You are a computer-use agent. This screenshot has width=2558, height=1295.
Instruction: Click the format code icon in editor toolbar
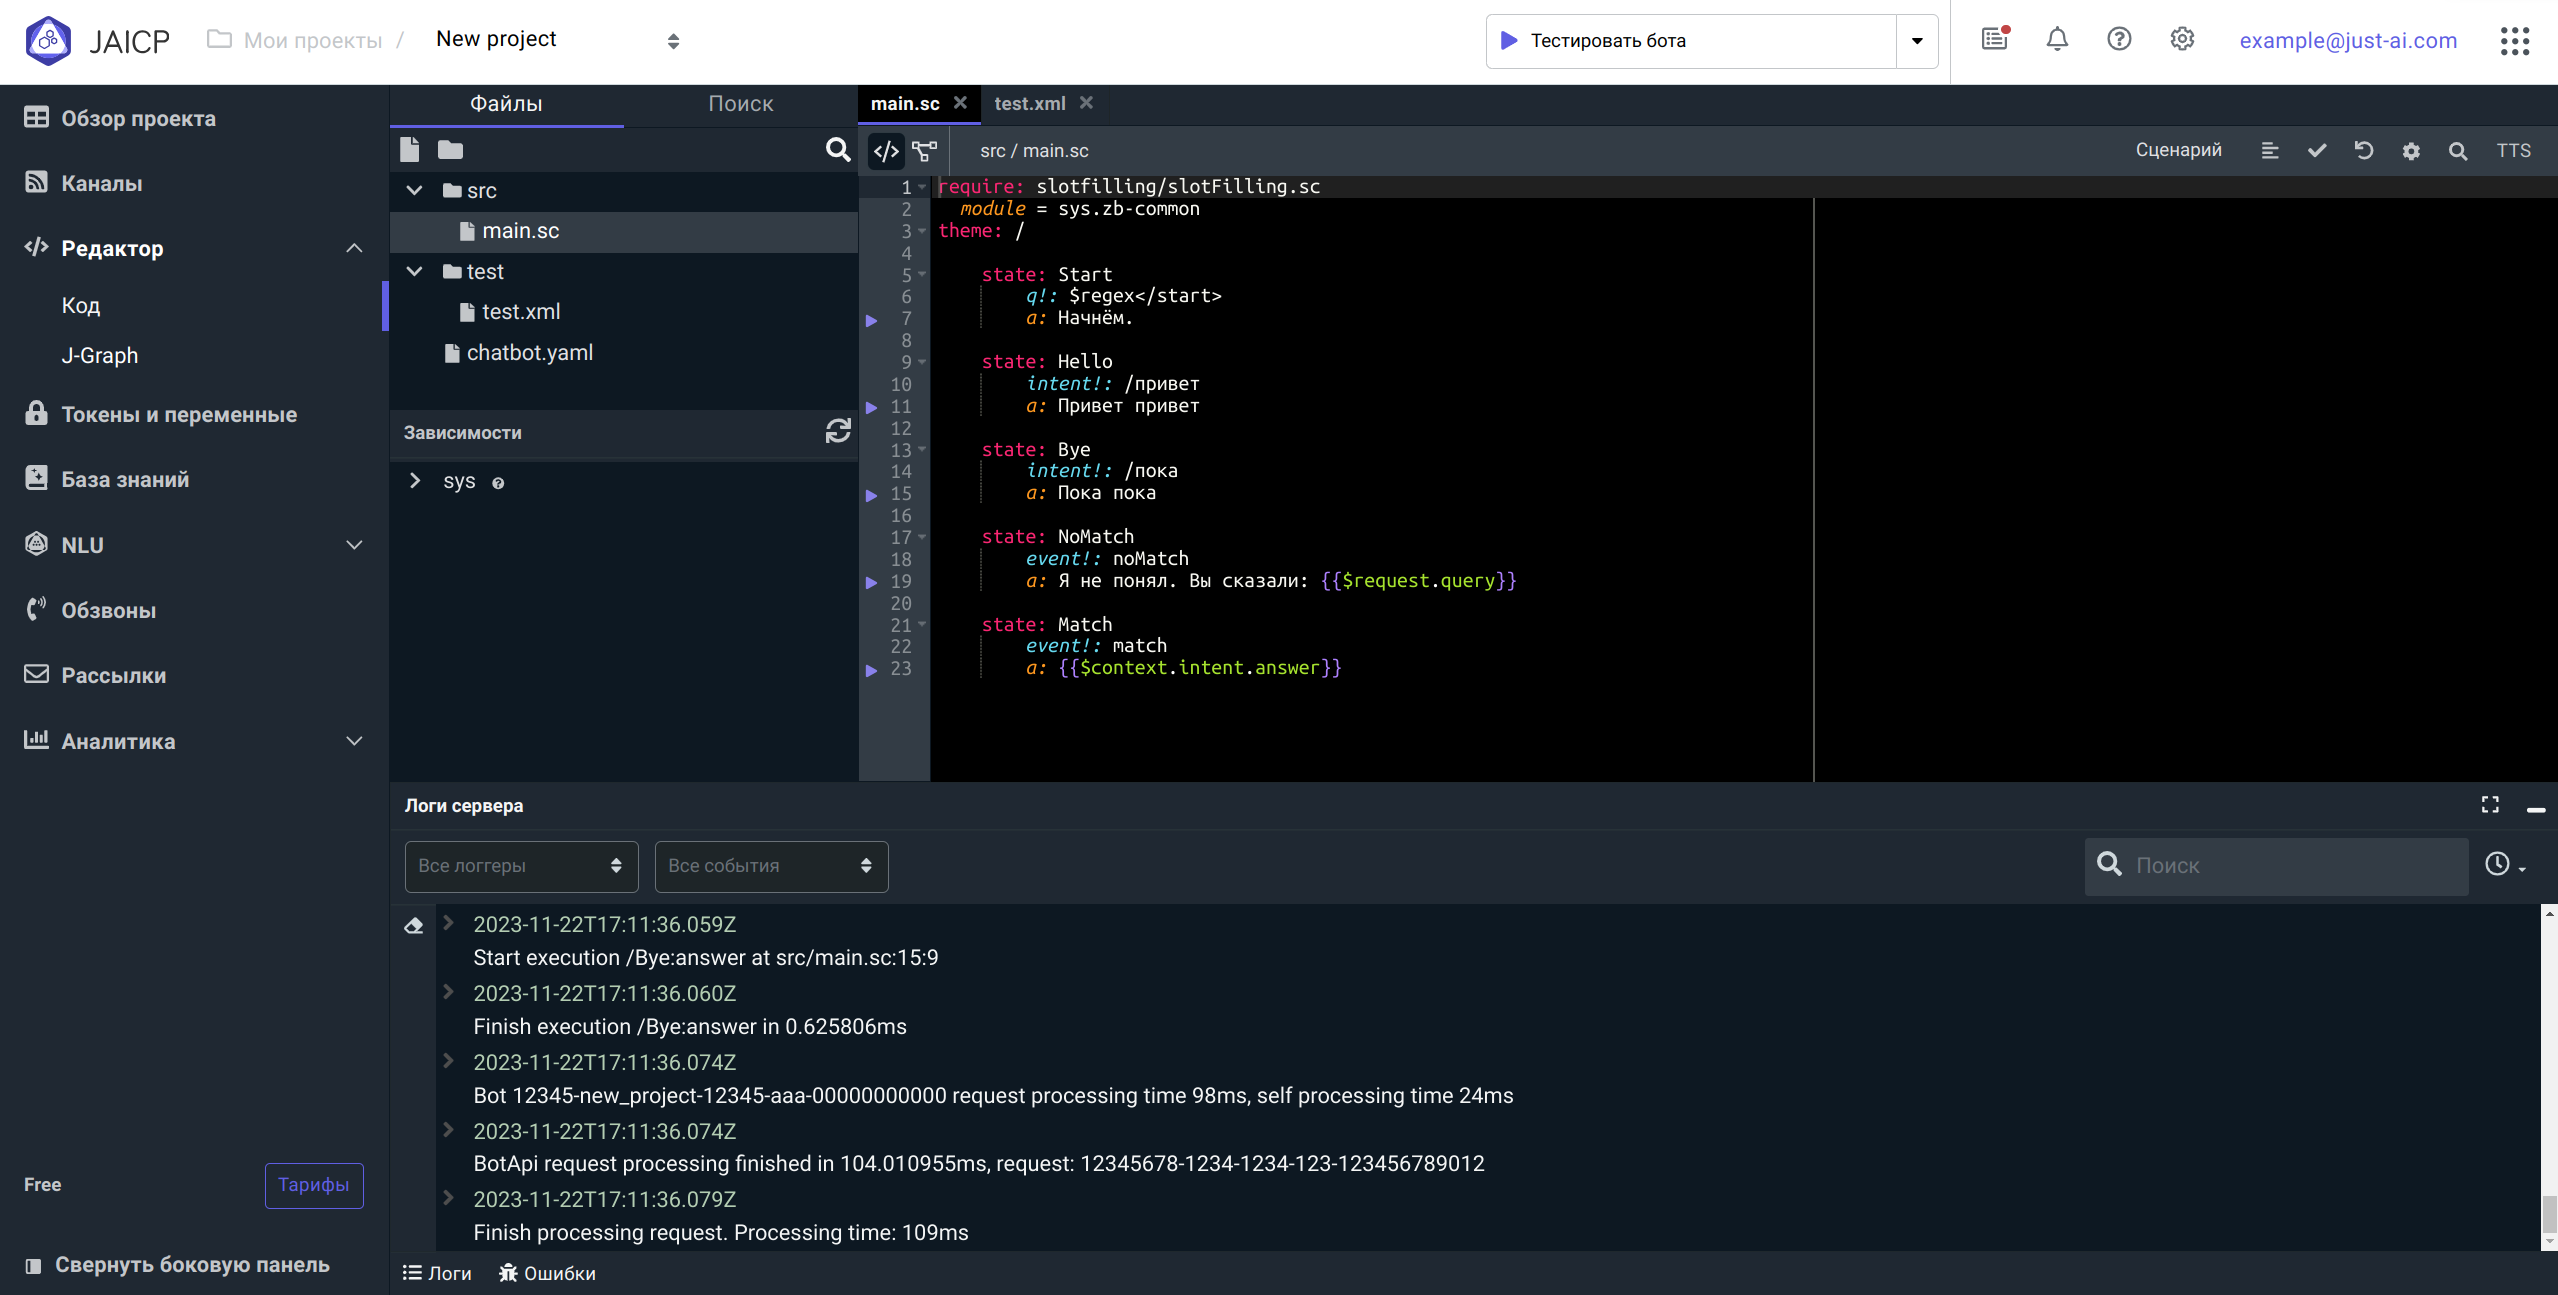[x=2270, y=151]
